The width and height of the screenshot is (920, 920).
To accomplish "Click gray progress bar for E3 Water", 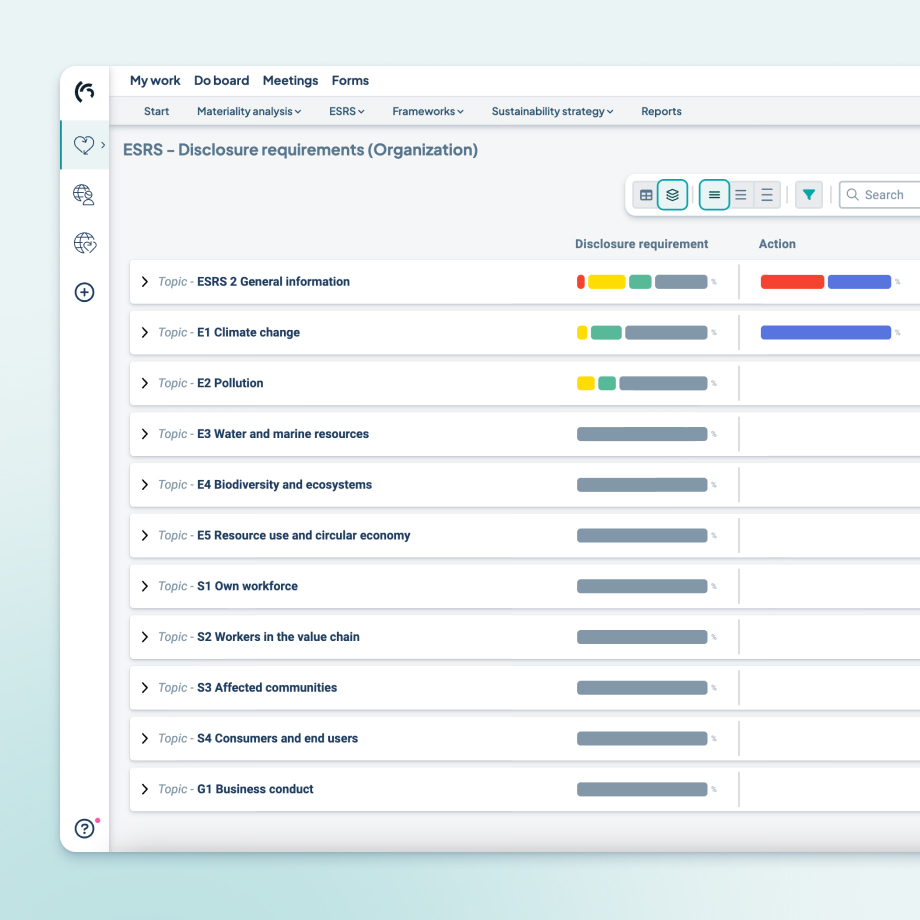I will [642, 434].
